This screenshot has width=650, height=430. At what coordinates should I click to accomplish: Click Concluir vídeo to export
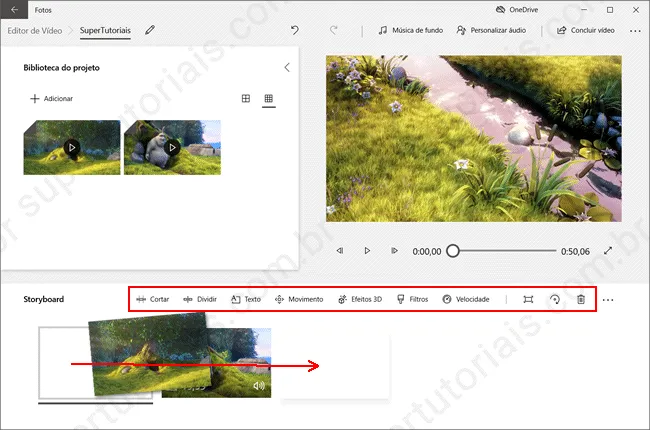pos(586,30)
